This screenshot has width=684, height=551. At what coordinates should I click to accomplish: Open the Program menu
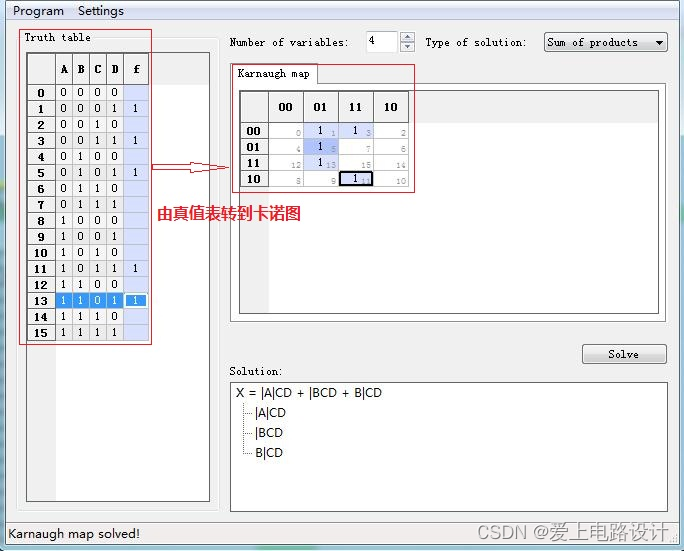[x=38, y=11]
